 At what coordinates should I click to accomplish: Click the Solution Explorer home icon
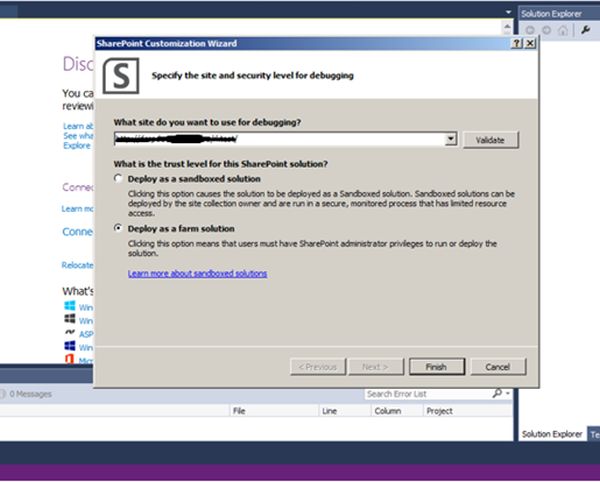563,30
